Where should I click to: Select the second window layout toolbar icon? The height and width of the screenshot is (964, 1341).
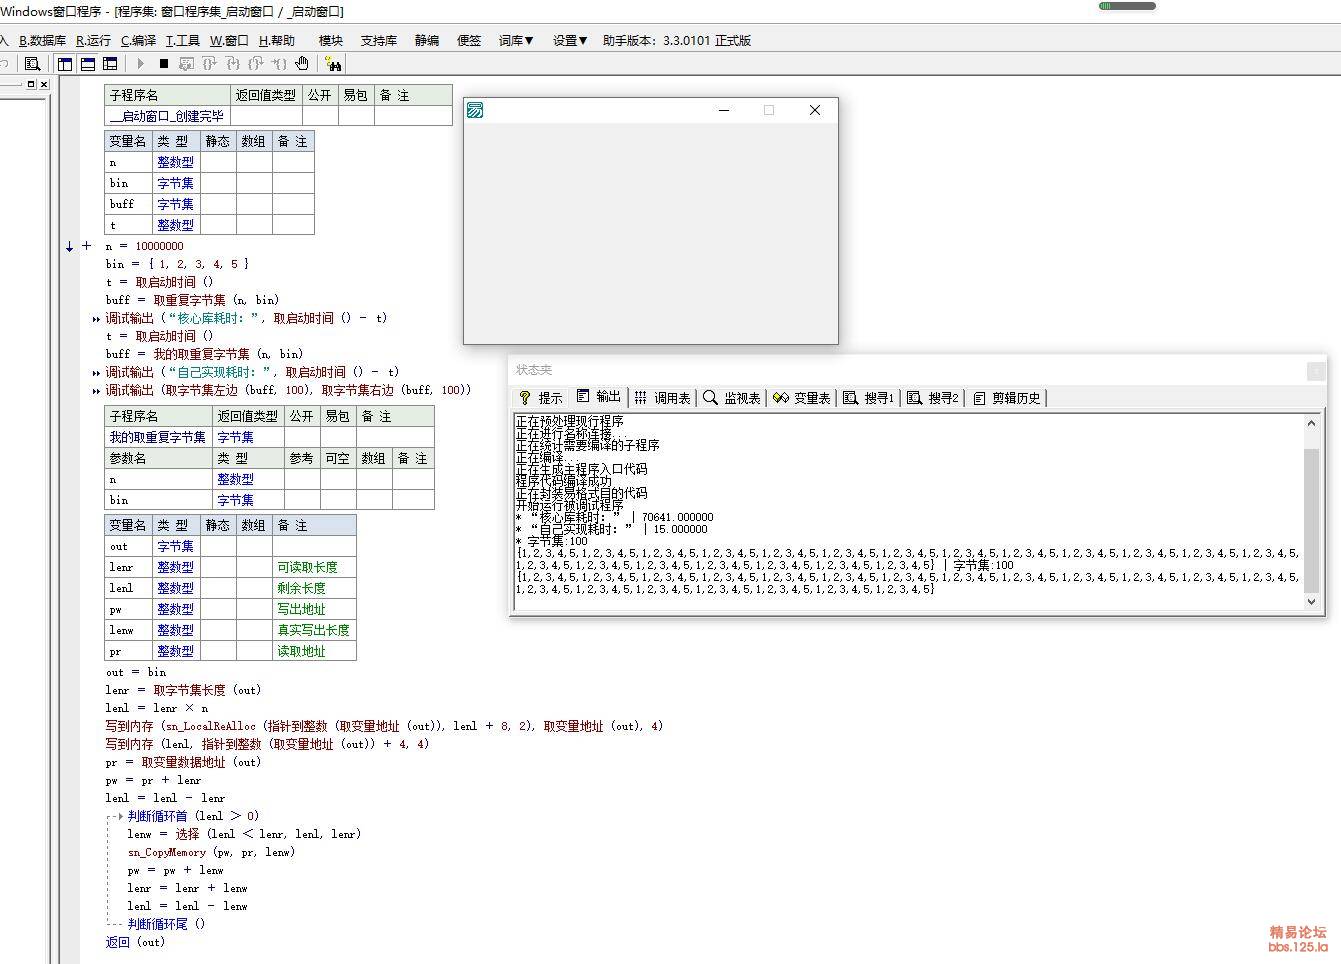[88, 64]
